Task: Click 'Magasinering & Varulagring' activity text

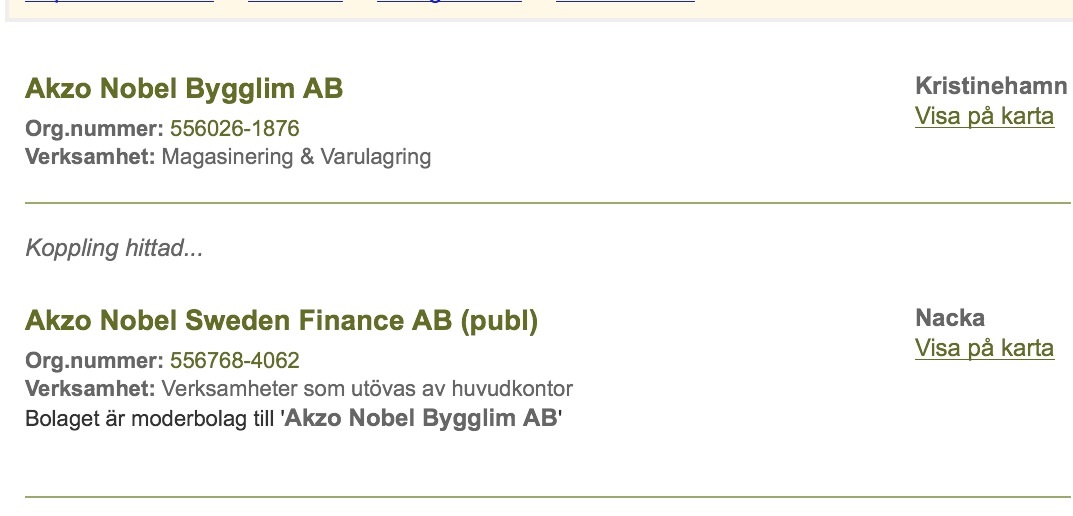Action: click(x=296, y=157)
